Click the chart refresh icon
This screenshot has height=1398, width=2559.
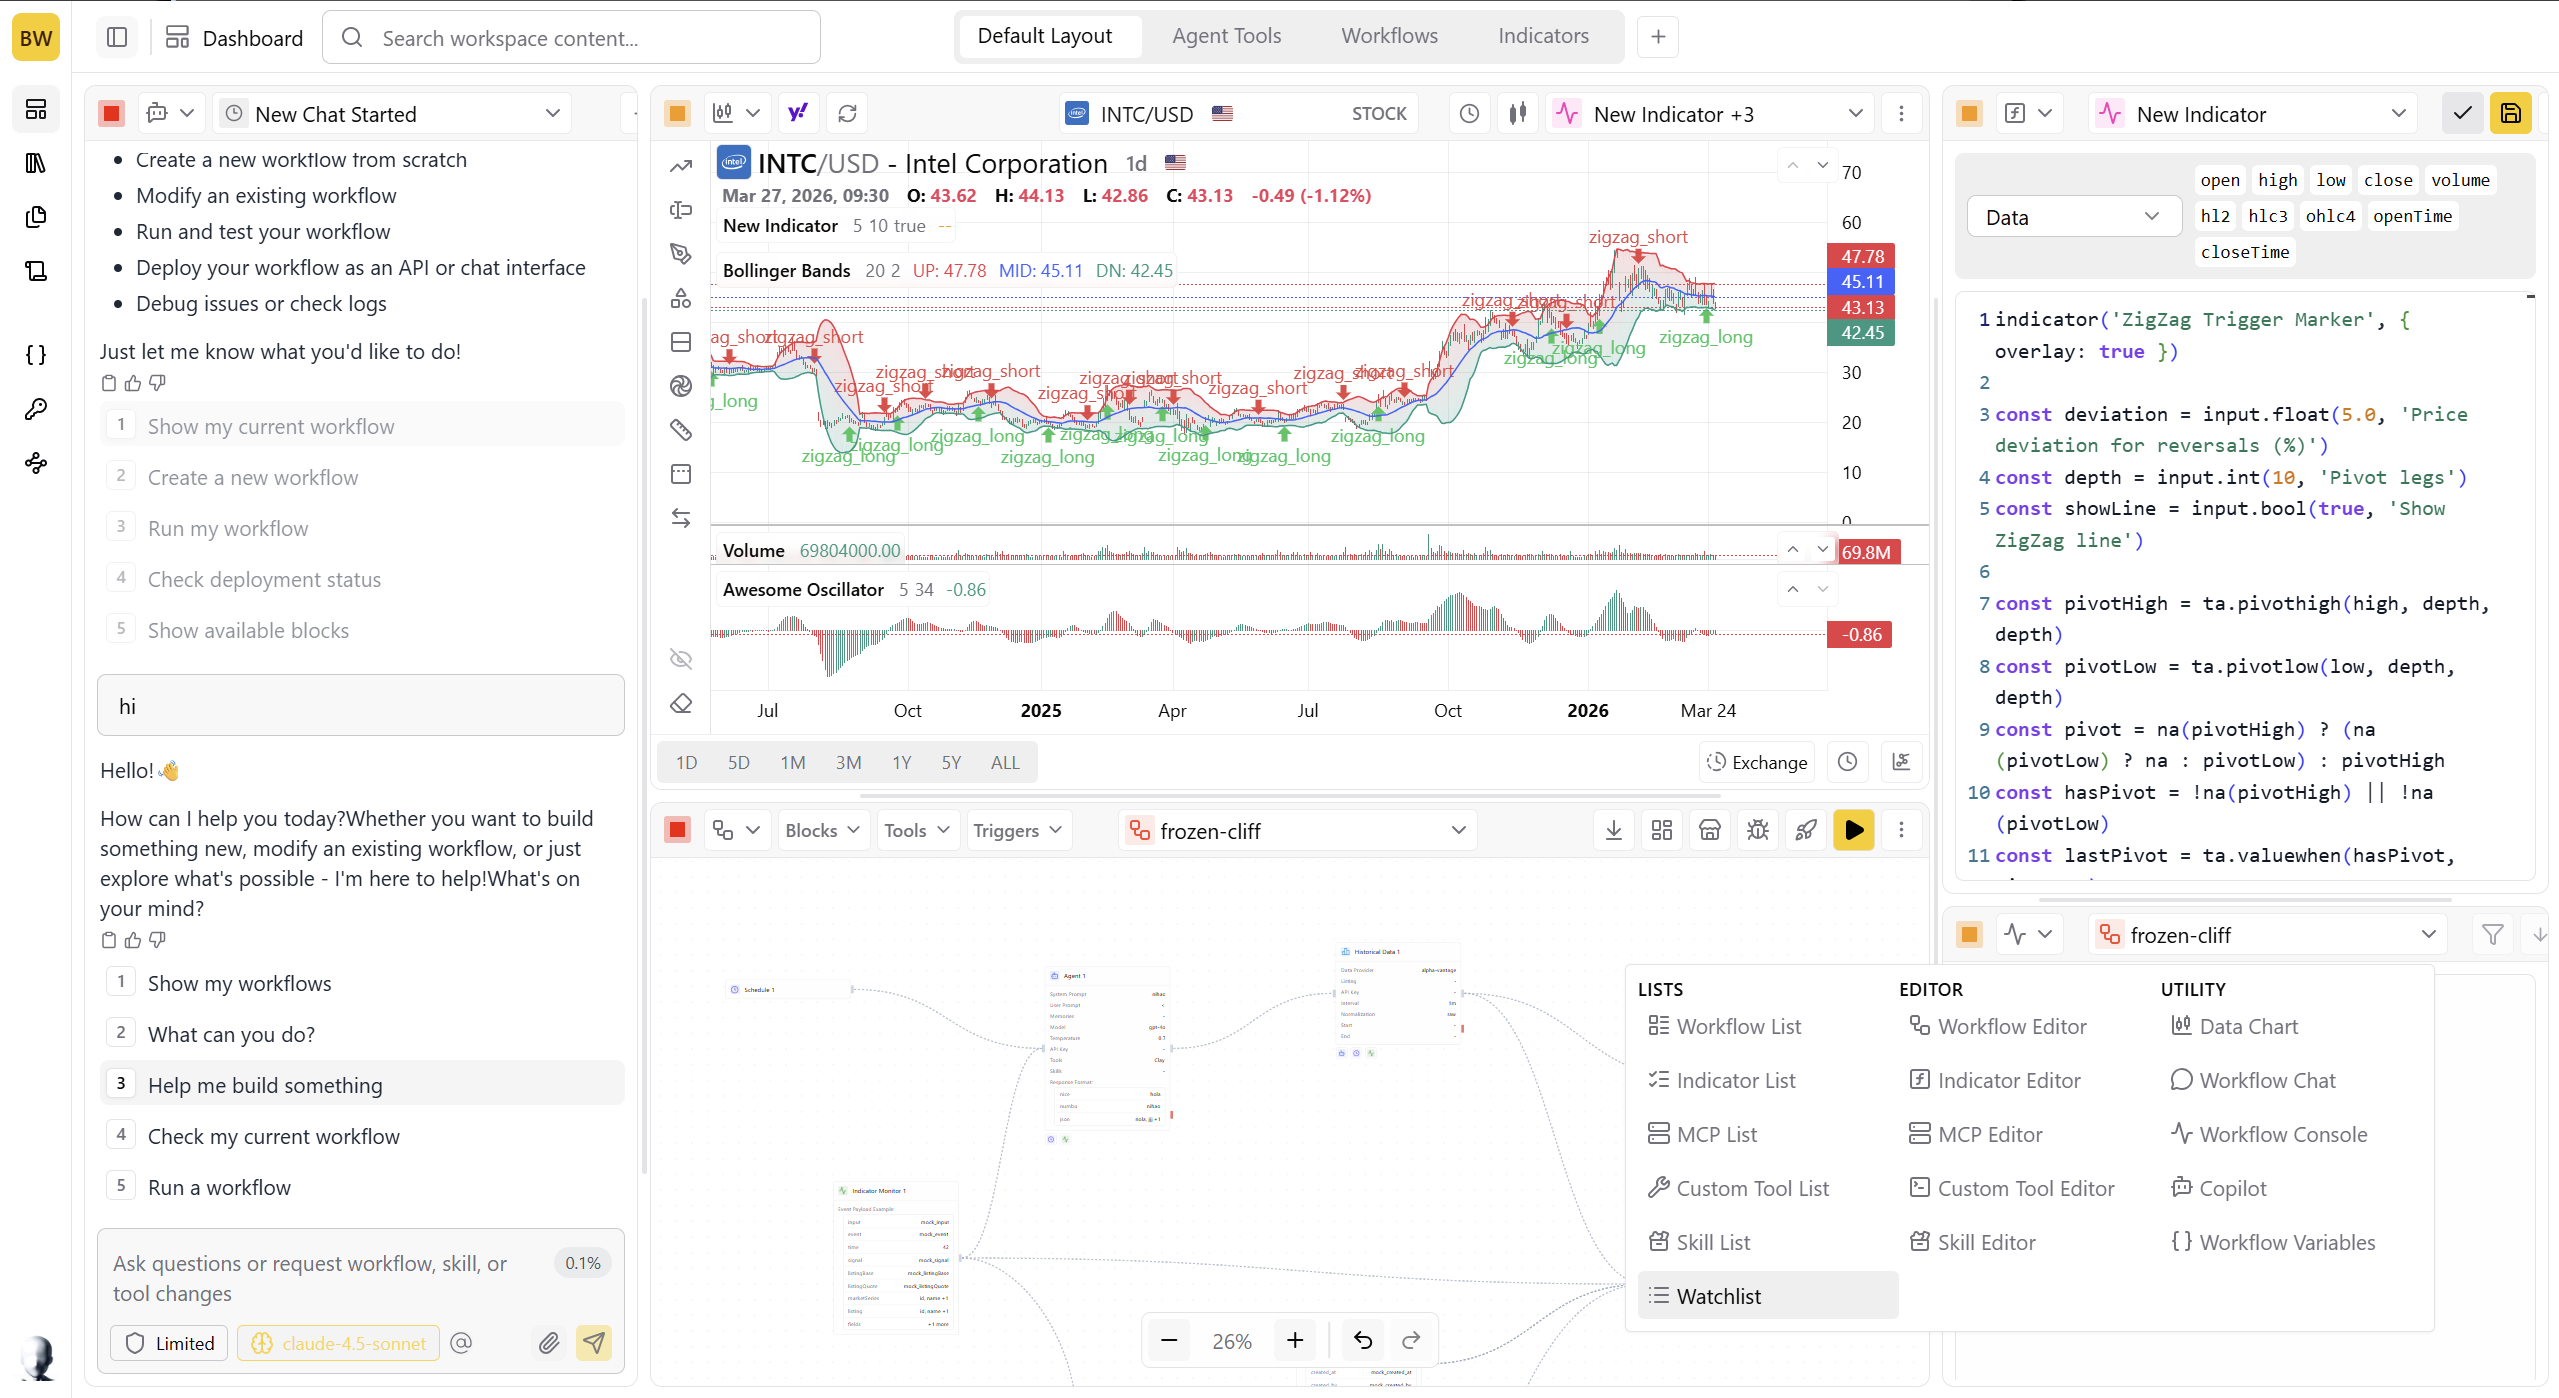coord(847,113)
